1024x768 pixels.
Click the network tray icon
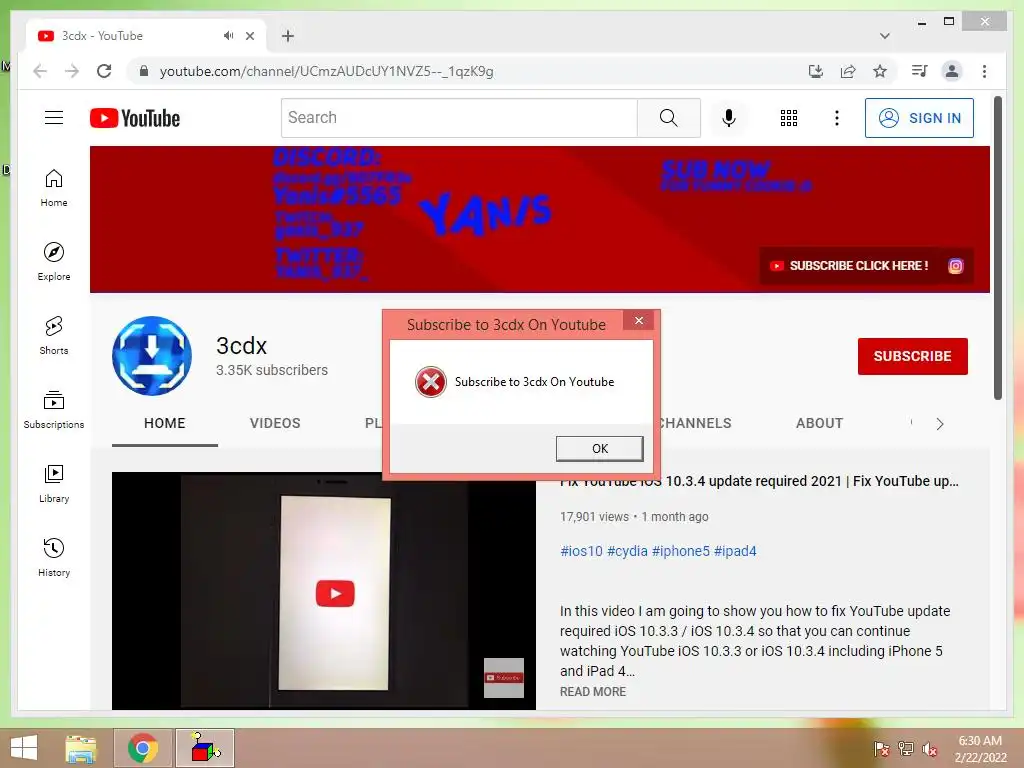(906, 749)
